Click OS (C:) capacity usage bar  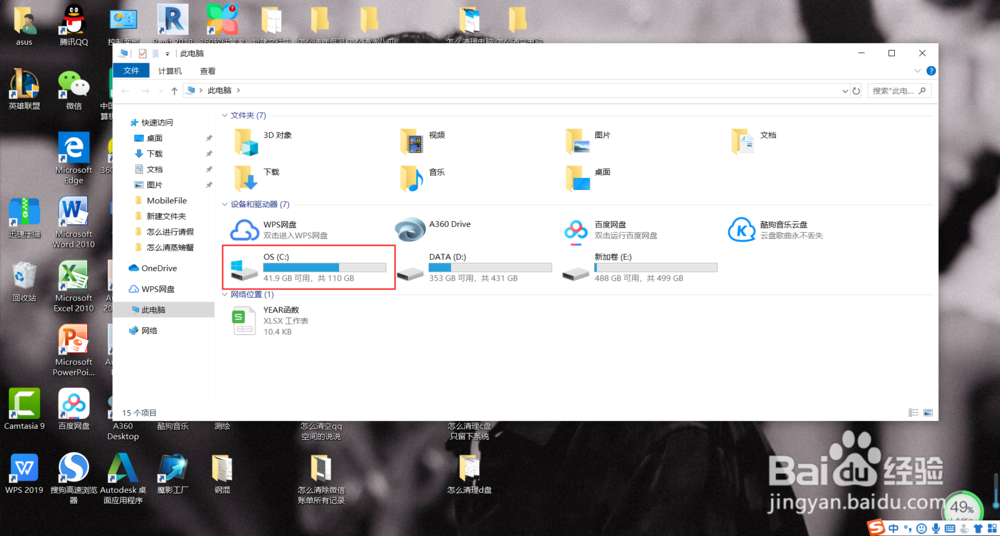tap(325, 267)
